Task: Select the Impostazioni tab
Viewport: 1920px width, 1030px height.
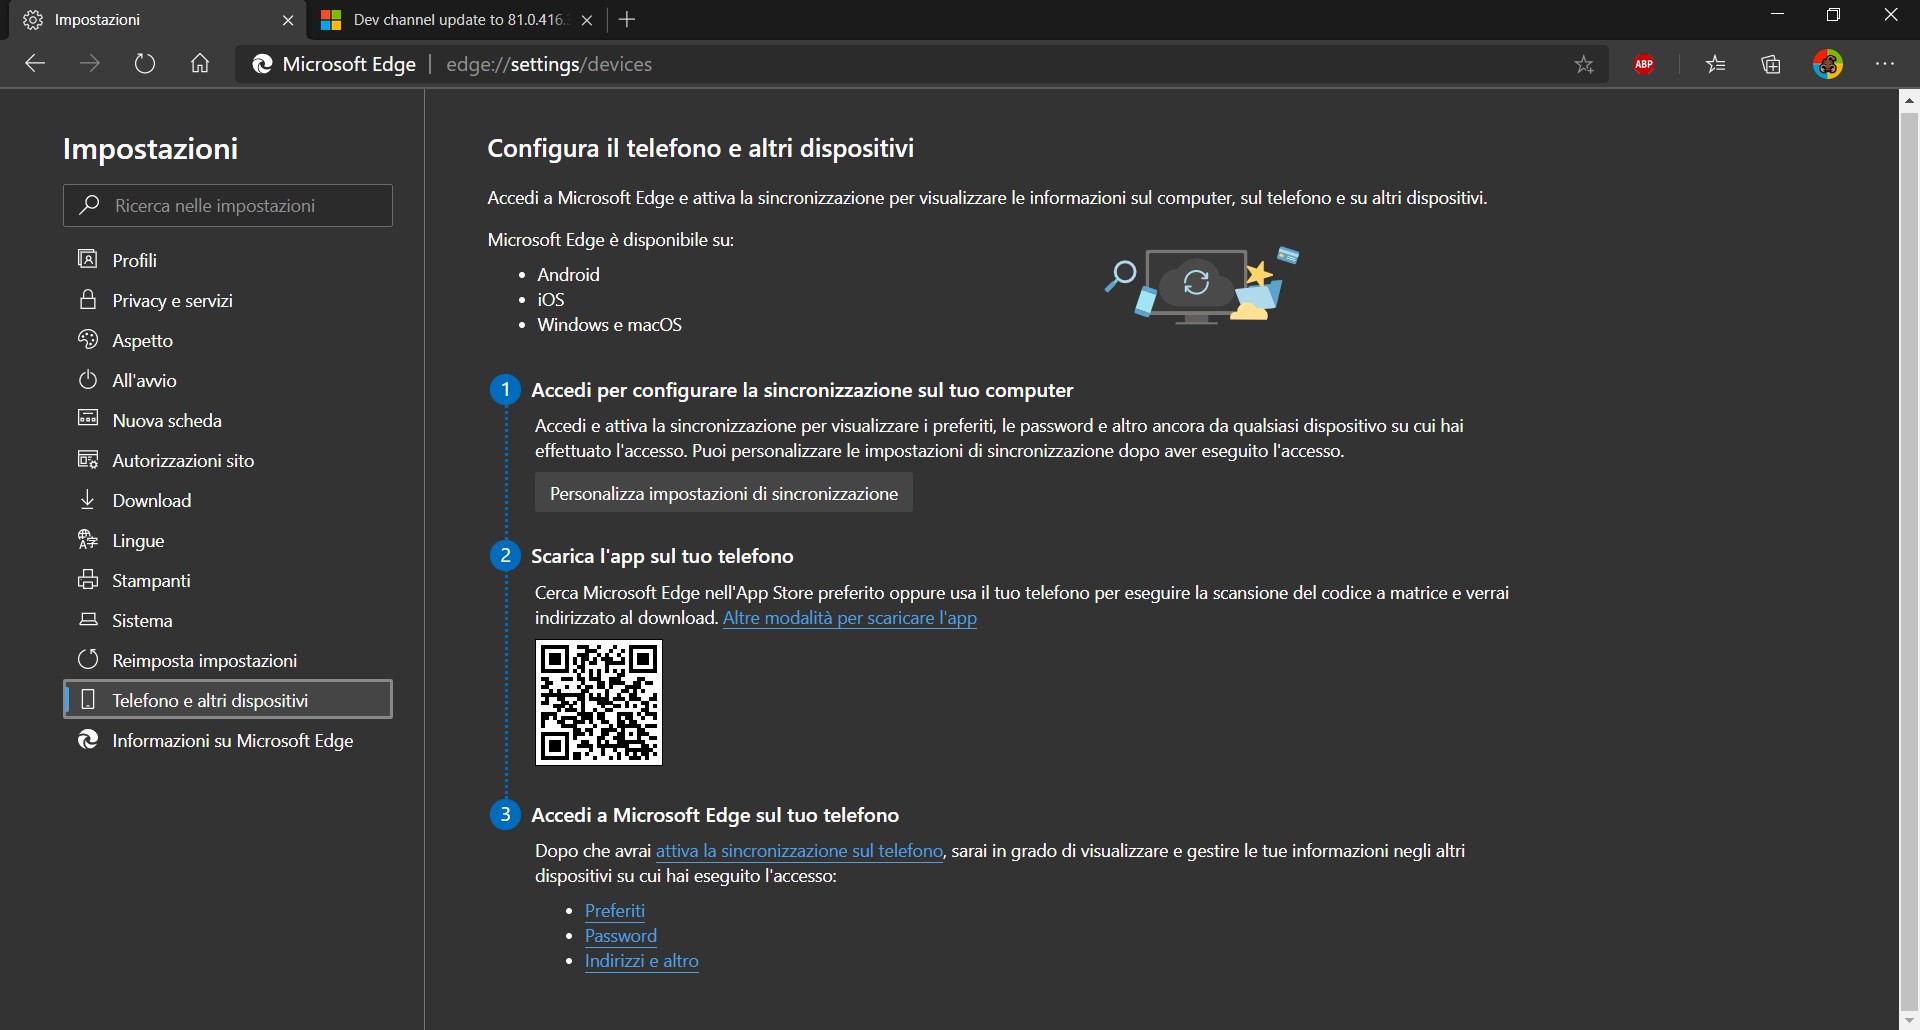Action: (157, 20)
